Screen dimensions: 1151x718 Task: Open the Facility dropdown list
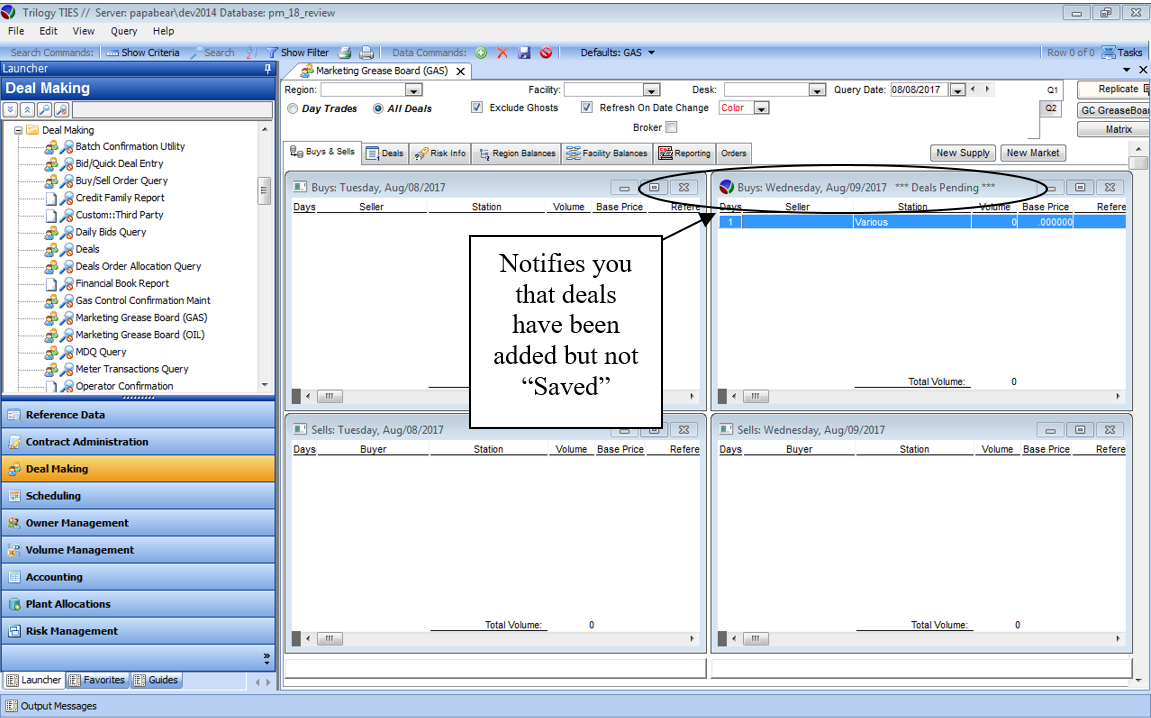[651, 90]
